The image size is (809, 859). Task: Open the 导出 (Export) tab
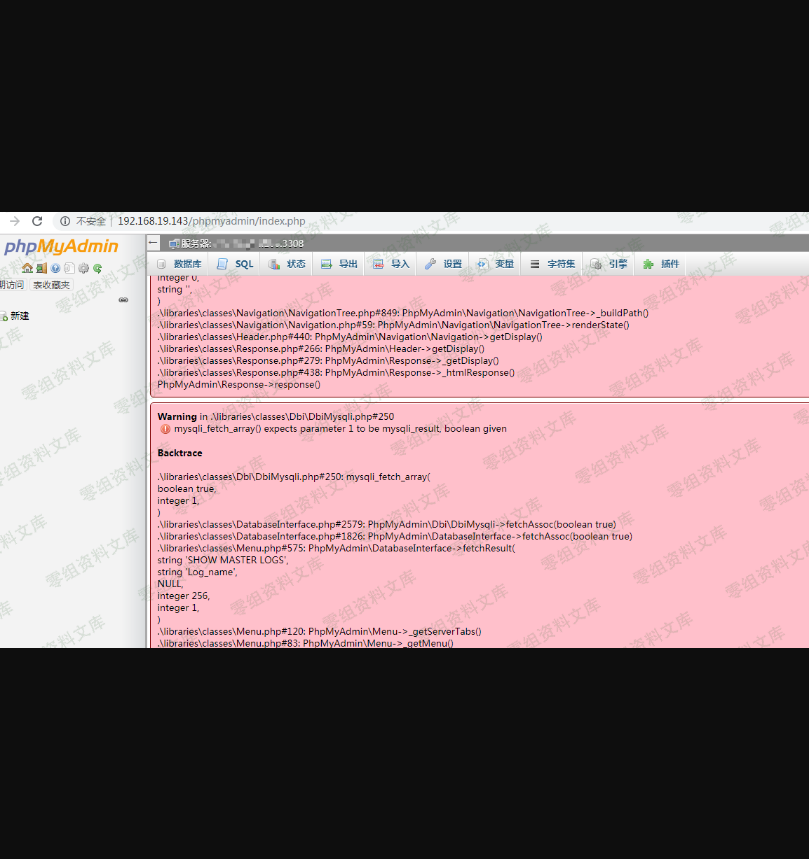pos(339,264)
